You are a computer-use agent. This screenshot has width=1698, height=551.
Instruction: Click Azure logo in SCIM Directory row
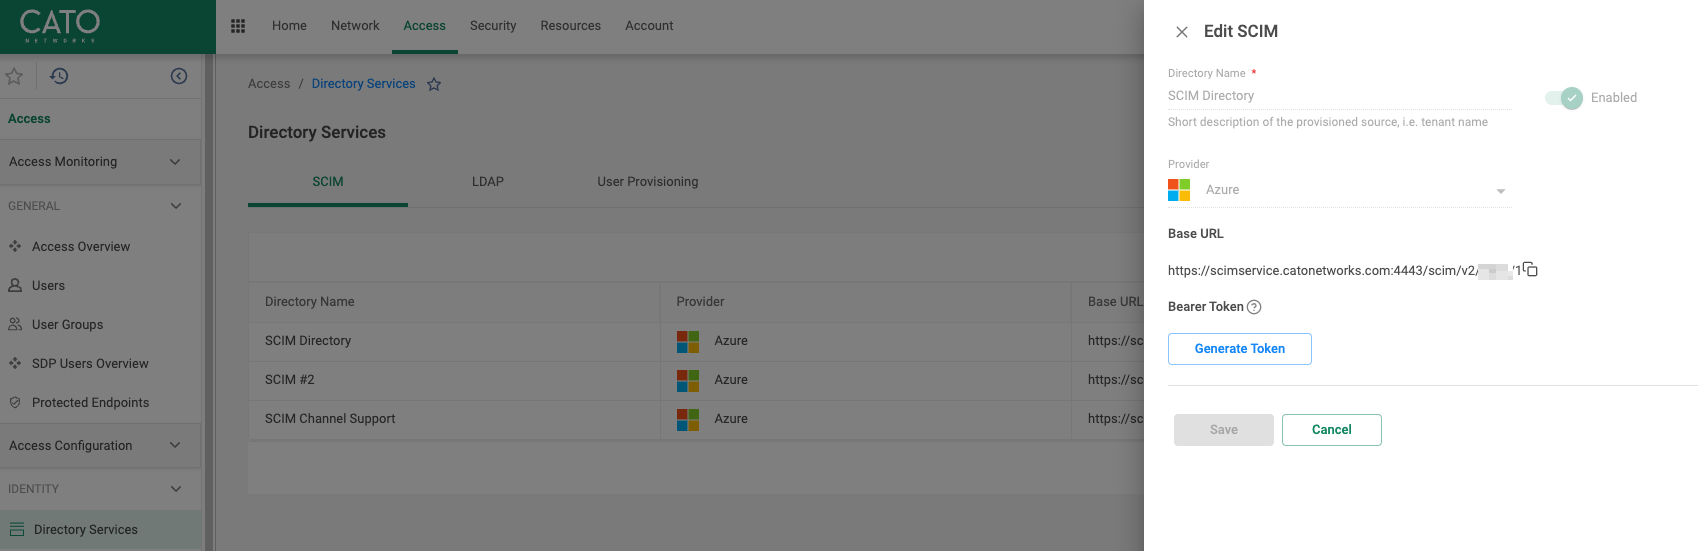(x=688, y=341)
